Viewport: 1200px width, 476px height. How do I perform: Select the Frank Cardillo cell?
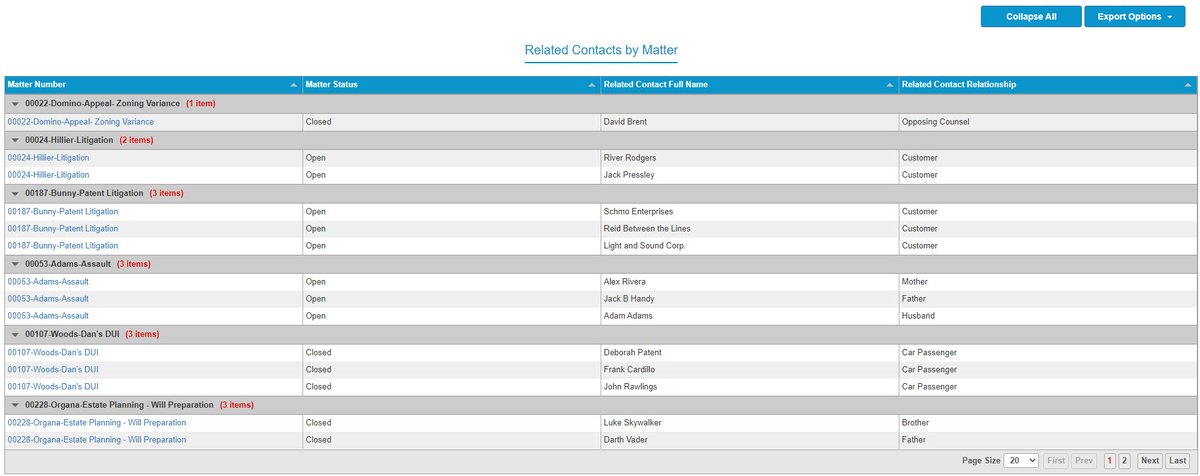749,369
